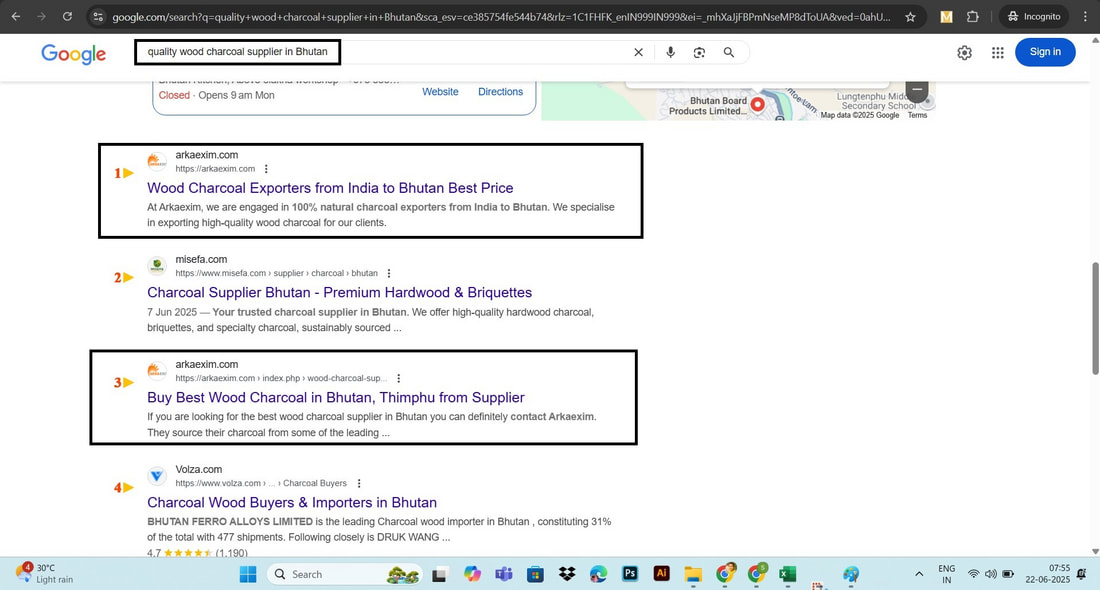Open Google search settings gear
This screenshot has height=590, width=1100.
click(964, 52)
